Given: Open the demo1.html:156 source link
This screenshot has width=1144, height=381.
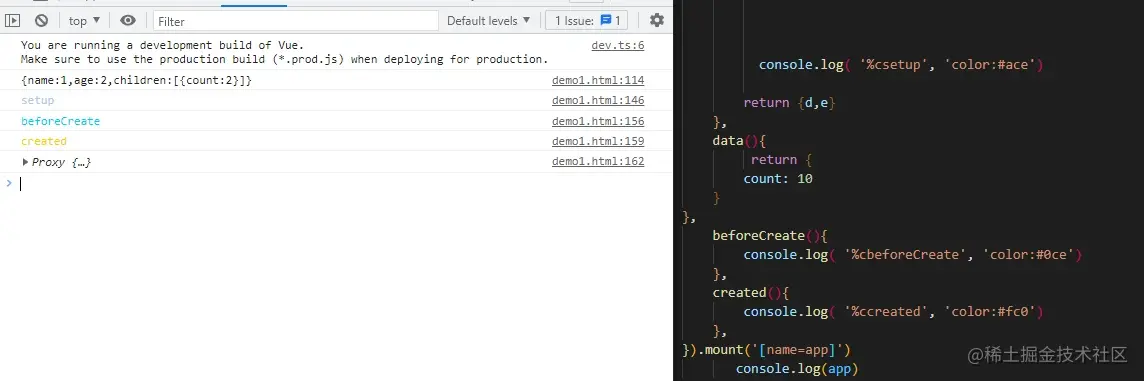Looking at the screenshot, I should 598,121.
